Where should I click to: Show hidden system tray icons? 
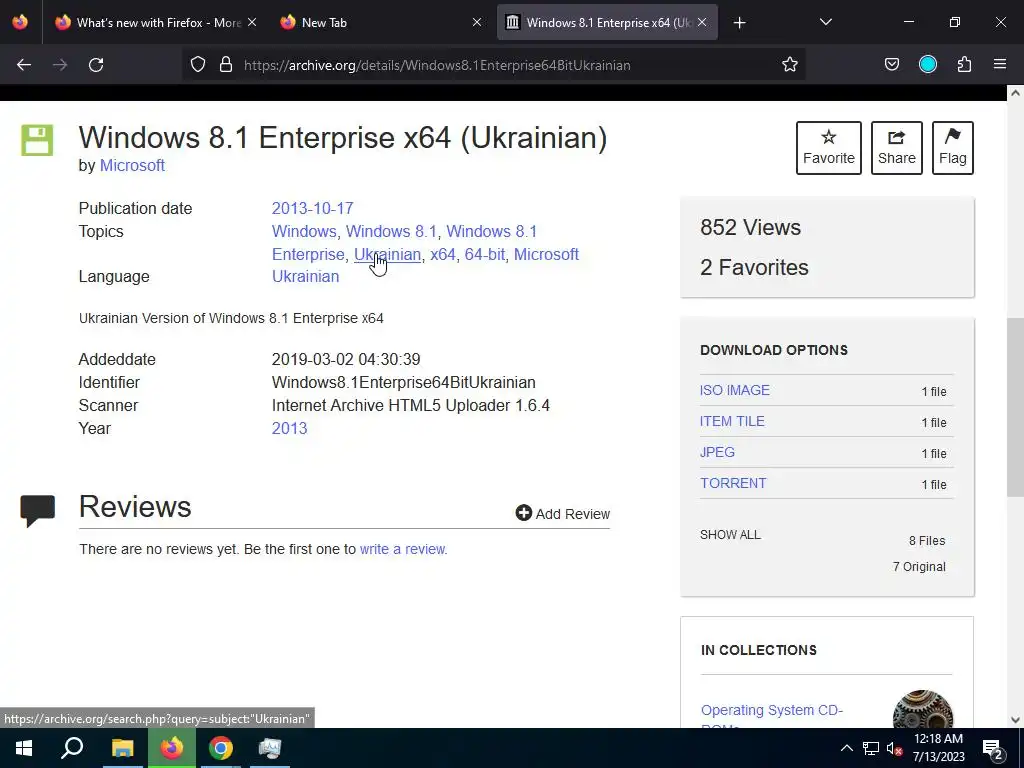point(846,748)
